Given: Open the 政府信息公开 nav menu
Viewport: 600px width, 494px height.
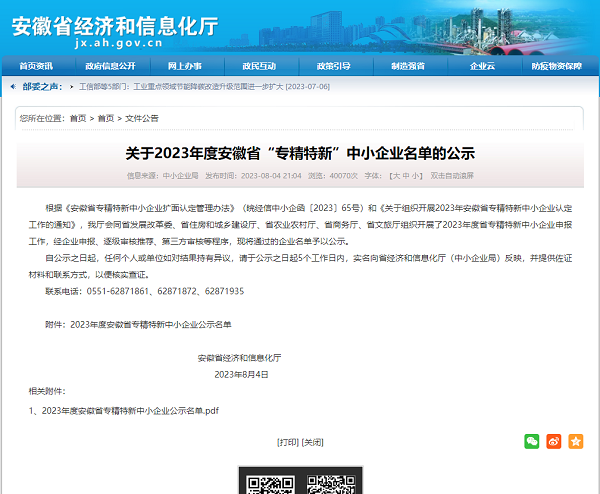Looking at the screenshot, I should point(111,66).
